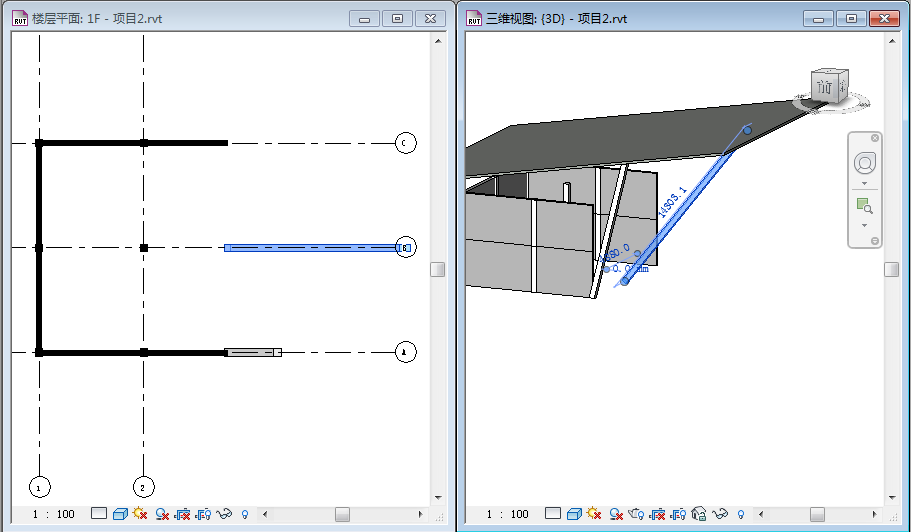911x532 pixels.
Task: Toggle Crop View in 3D view
Action: [657, 513]
